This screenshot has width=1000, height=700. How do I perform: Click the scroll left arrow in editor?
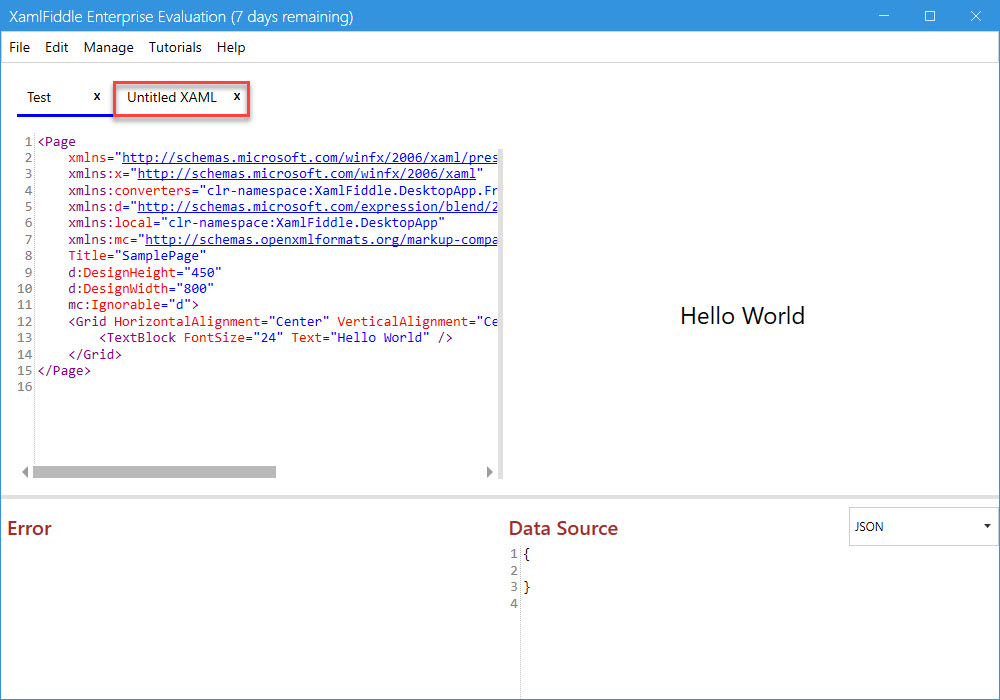(25, 472)
